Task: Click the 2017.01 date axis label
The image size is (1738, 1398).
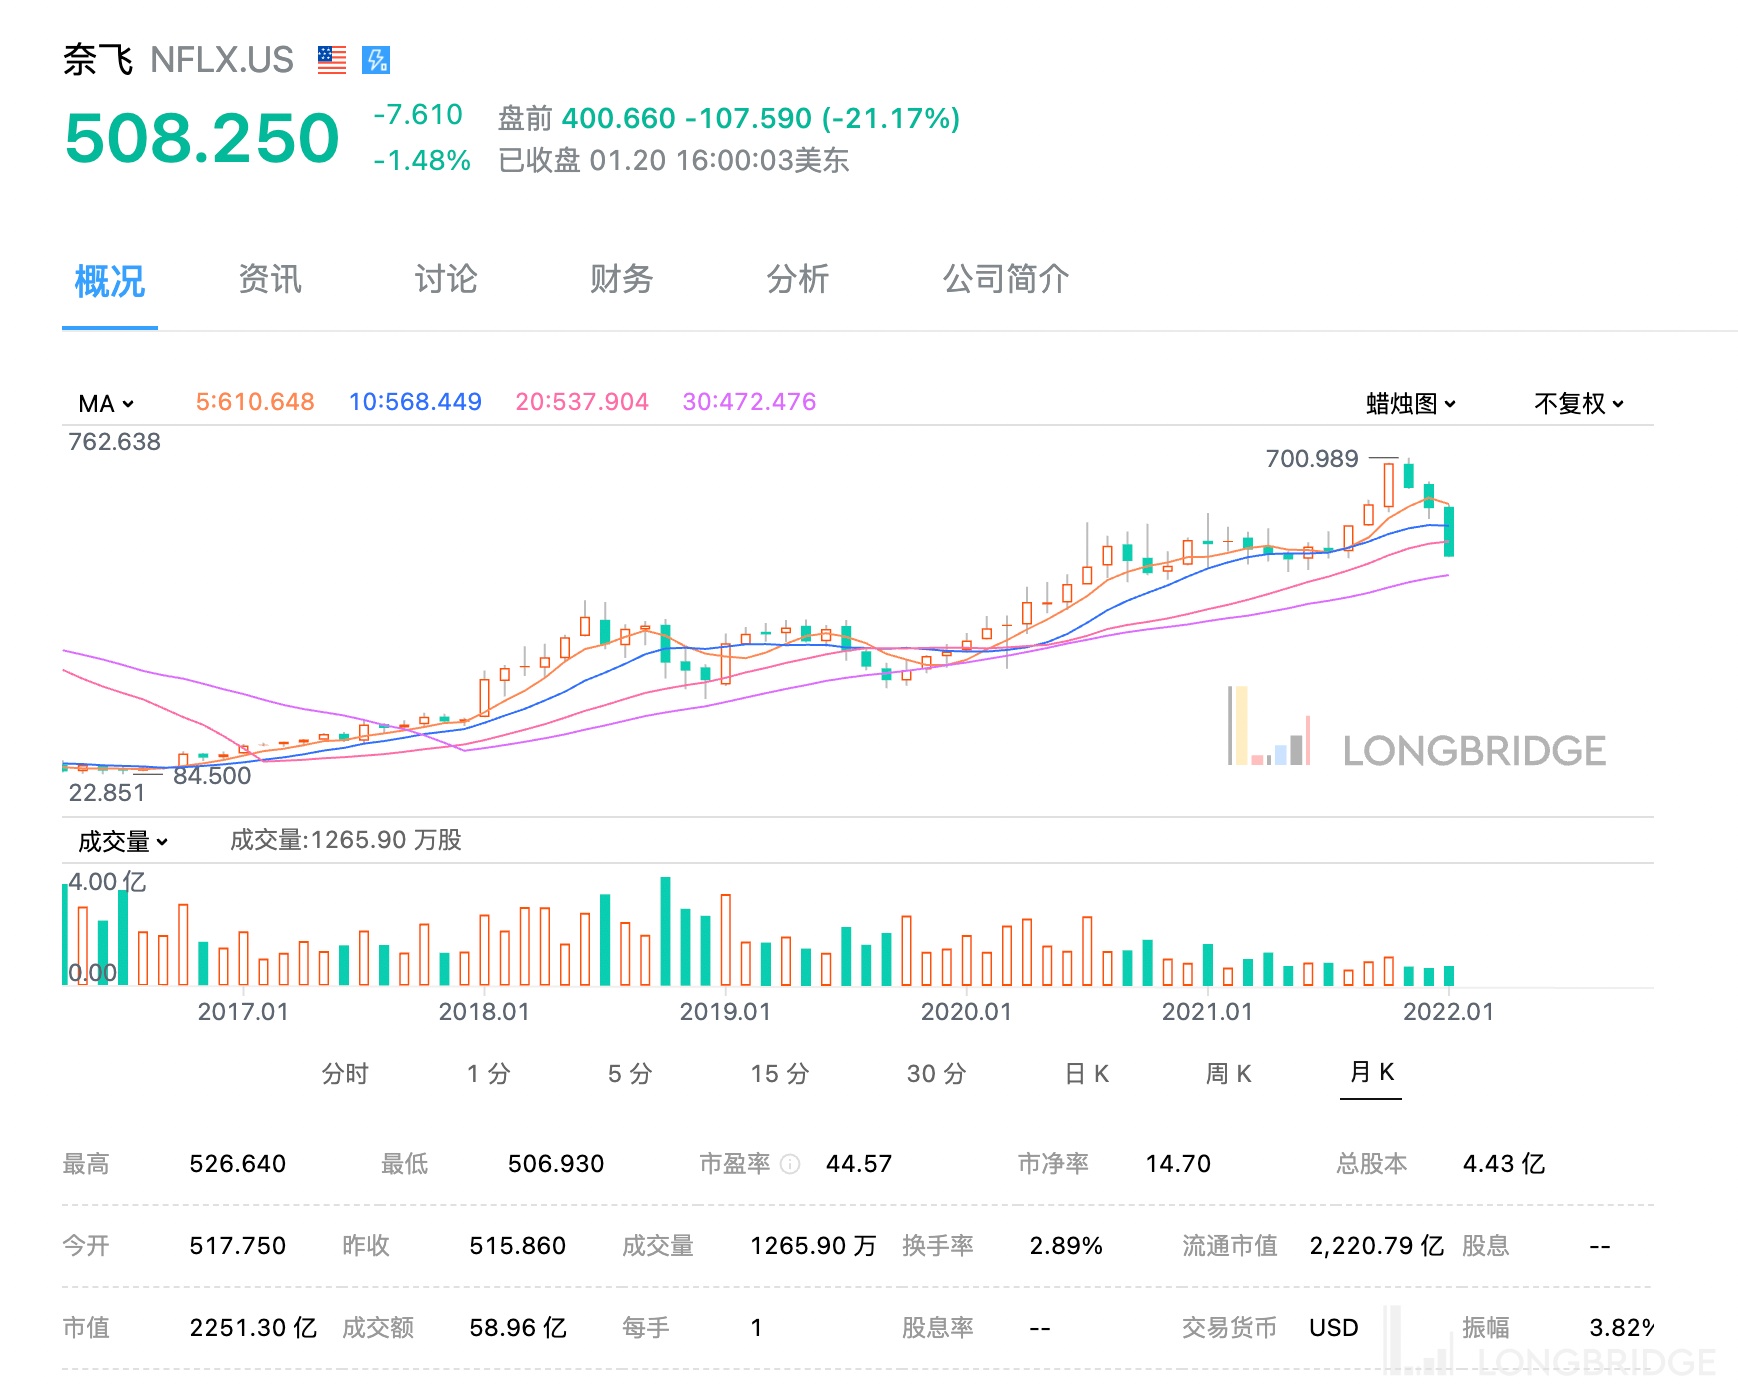Action: click(x=243, y=1012)
